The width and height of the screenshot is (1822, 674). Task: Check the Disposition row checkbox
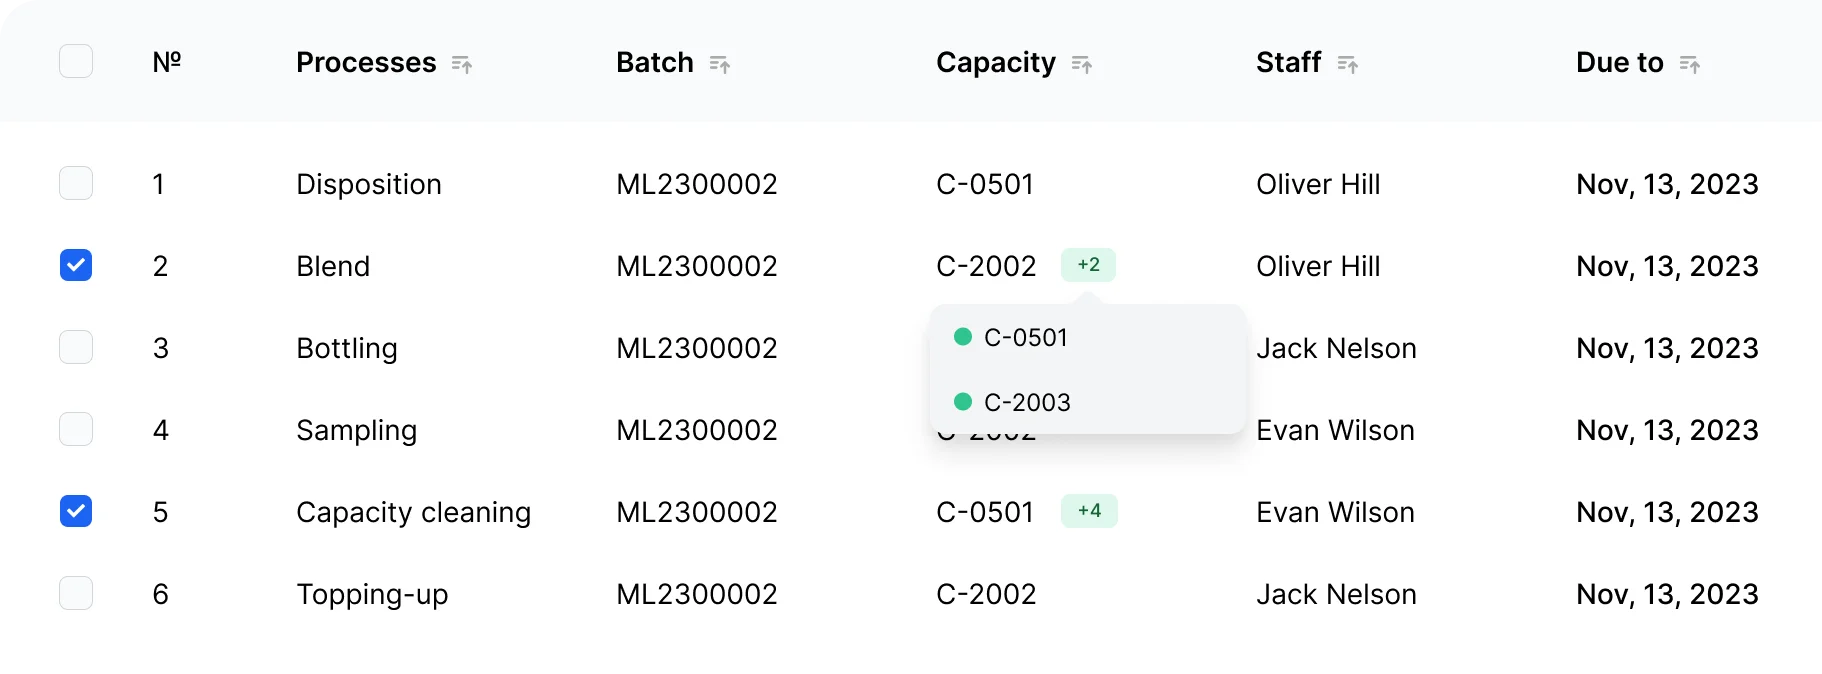pos(76,184)
